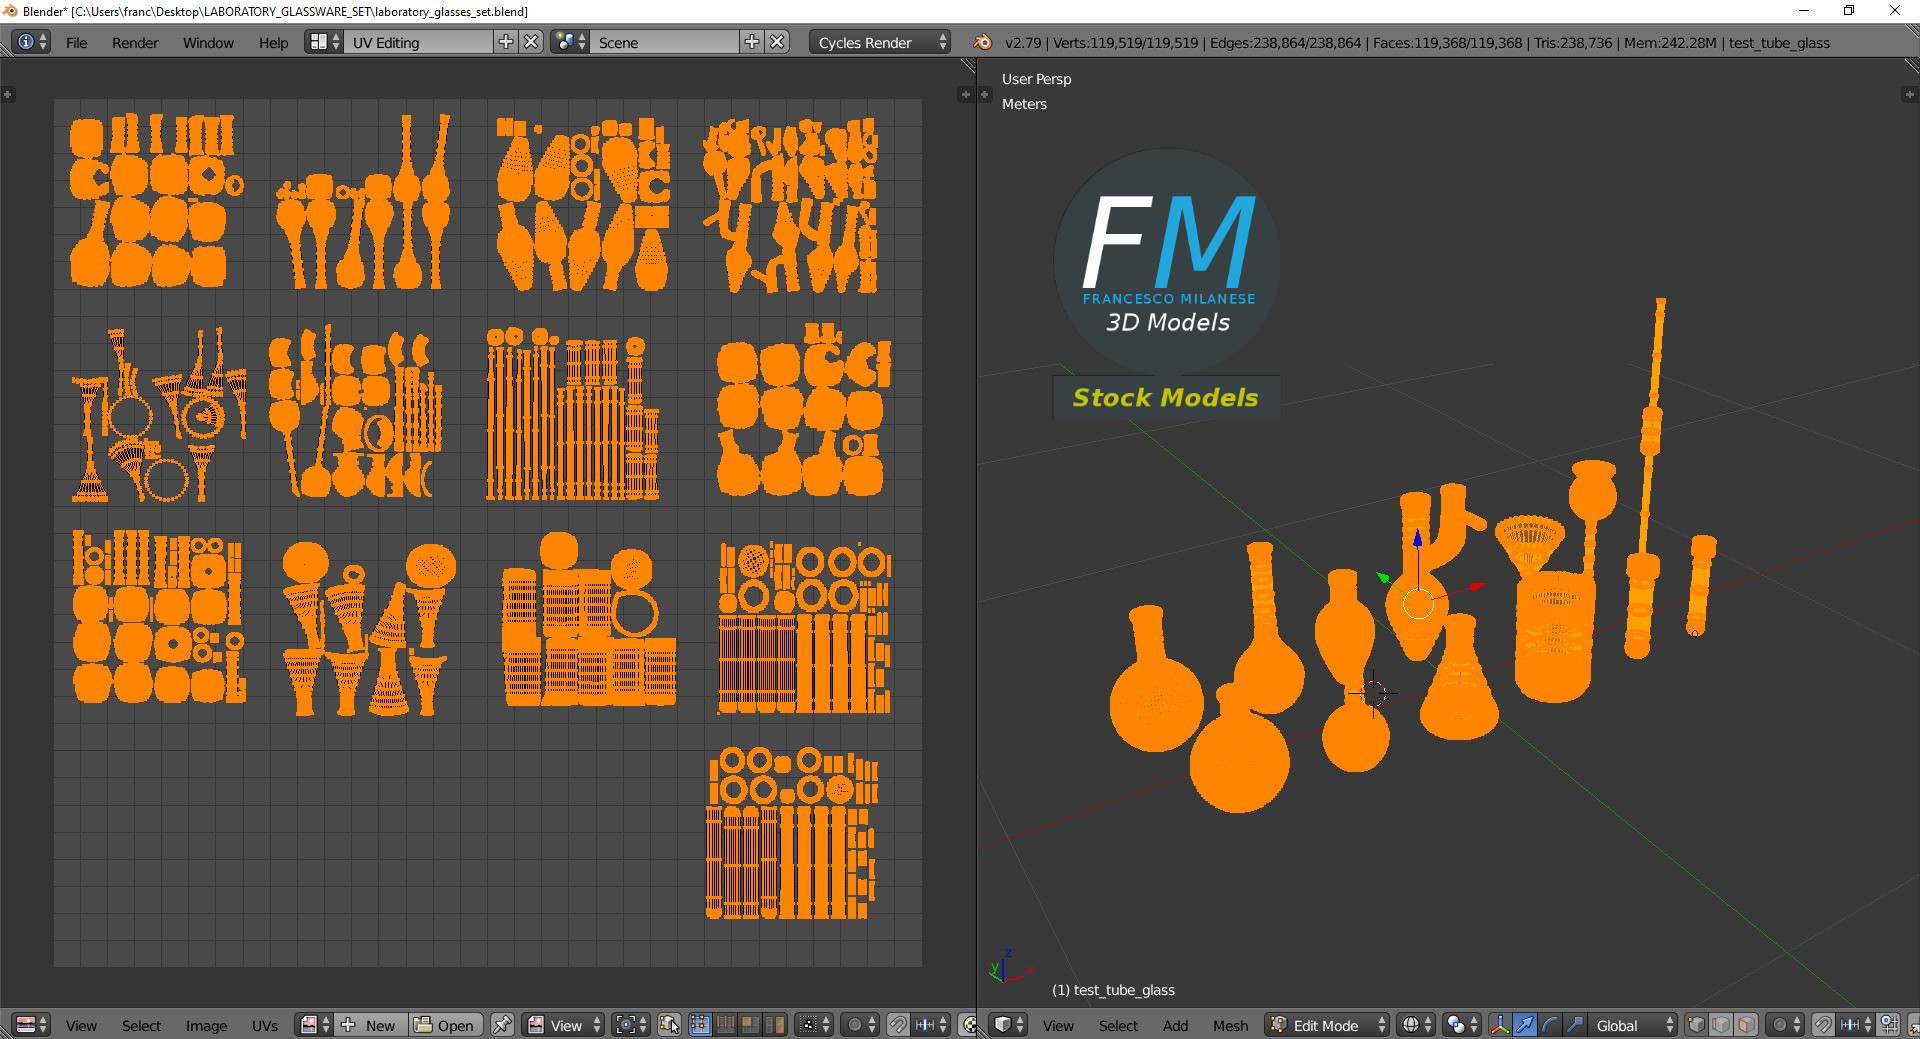Click the Blender logo icon

[983, 42]
